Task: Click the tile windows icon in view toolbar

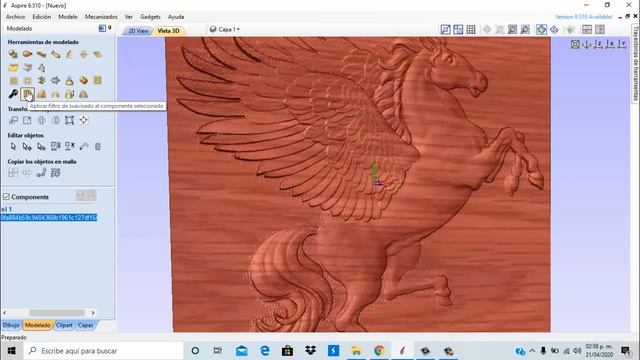Action: click(x=458, y=29)
